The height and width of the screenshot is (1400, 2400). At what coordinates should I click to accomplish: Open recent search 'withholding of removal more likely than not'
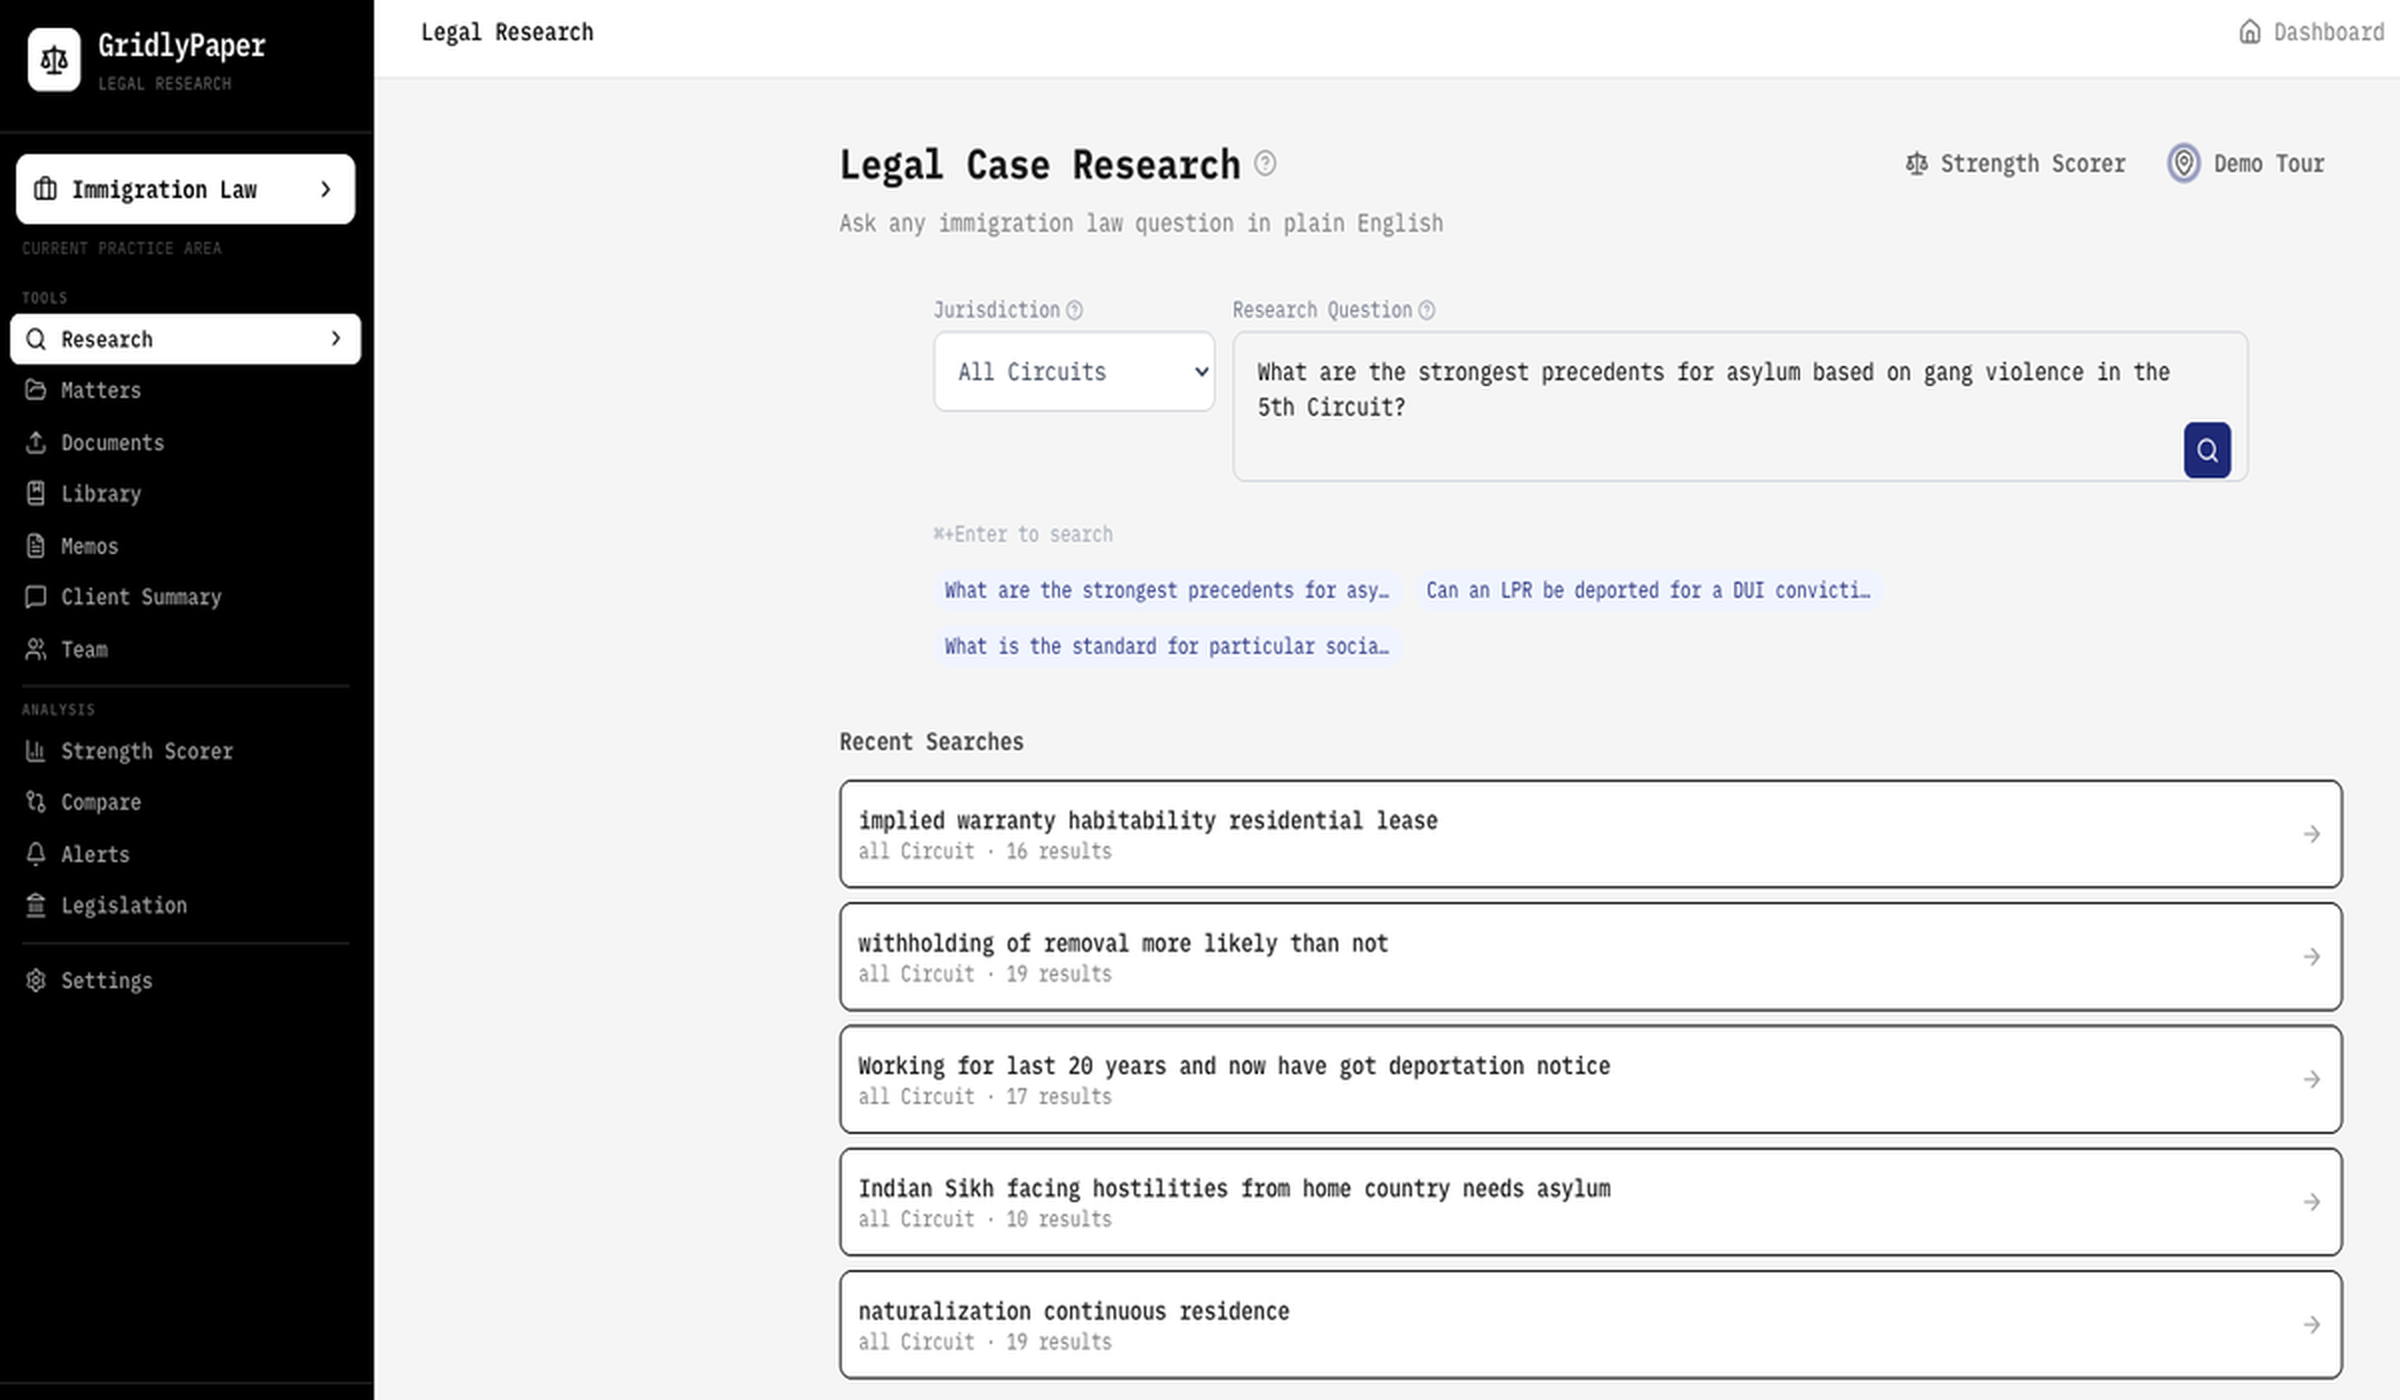(1590, 957)
